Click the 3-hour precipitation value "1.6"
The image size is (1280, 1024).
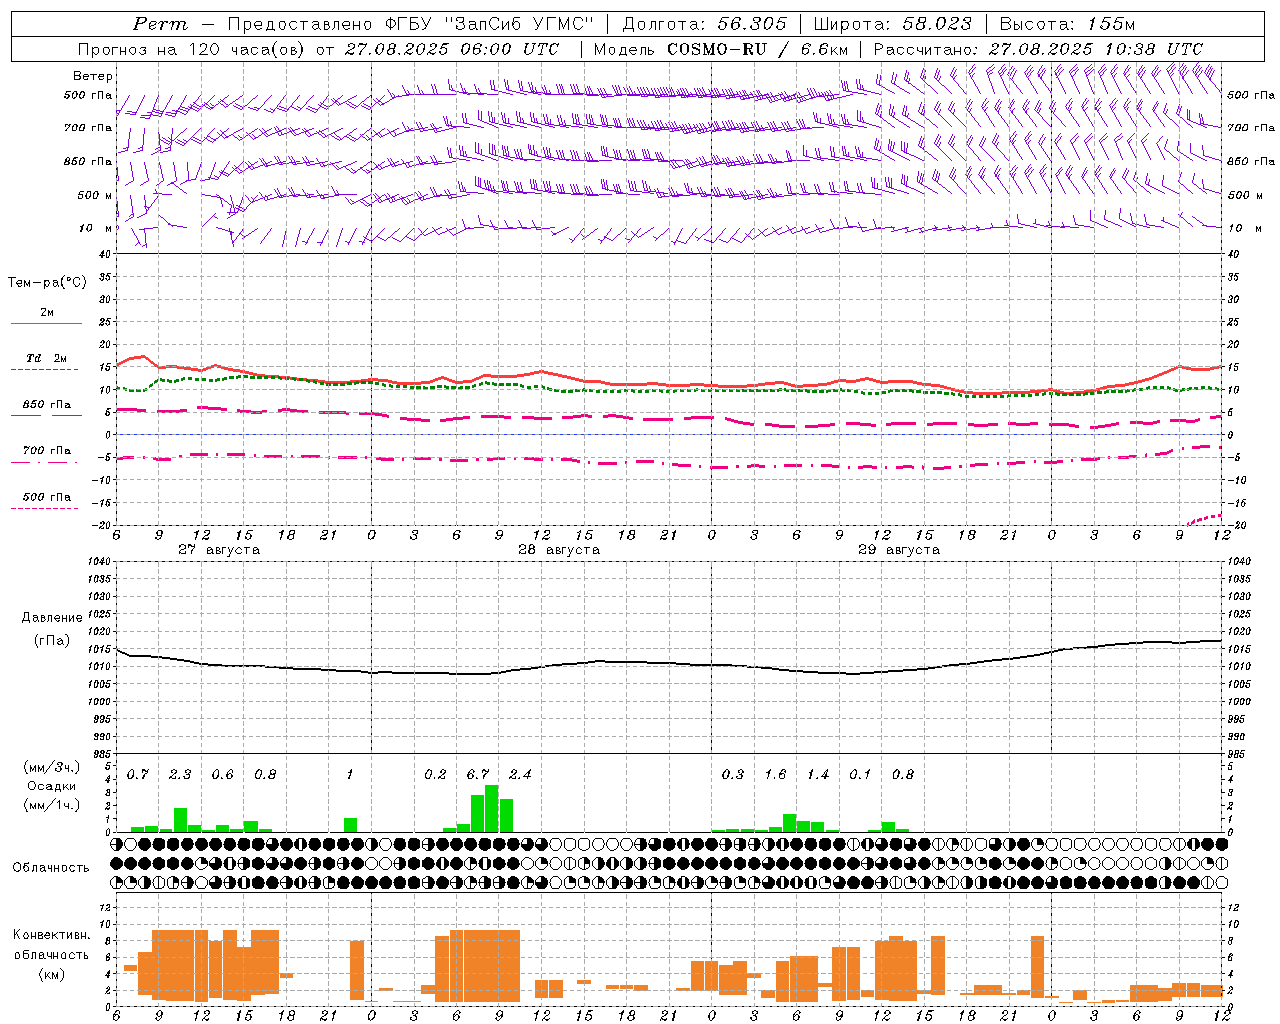pyautogui.click(x=775, y=775)
